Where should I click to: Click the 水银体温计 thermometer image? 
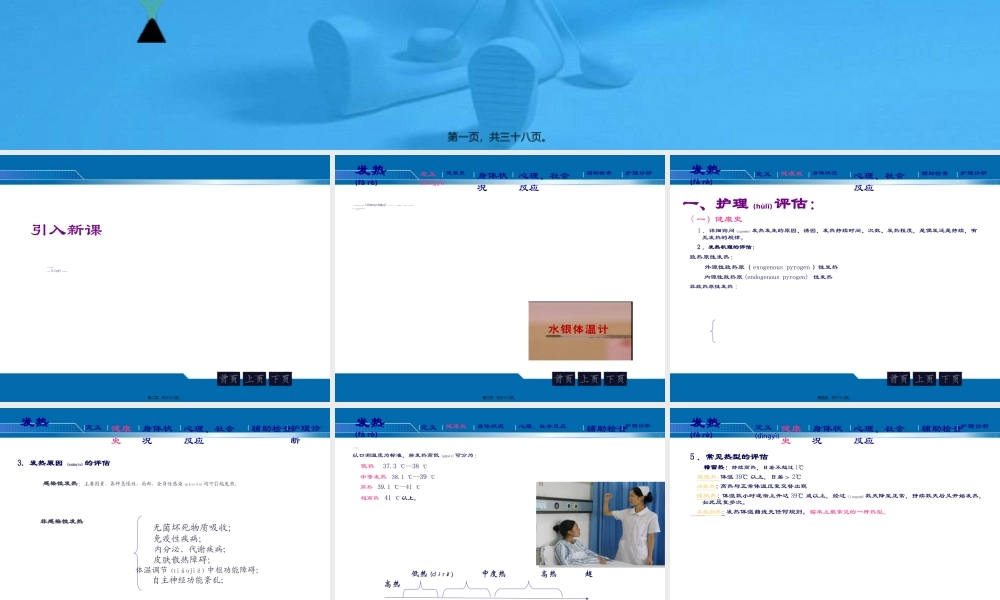pos(581,330)
